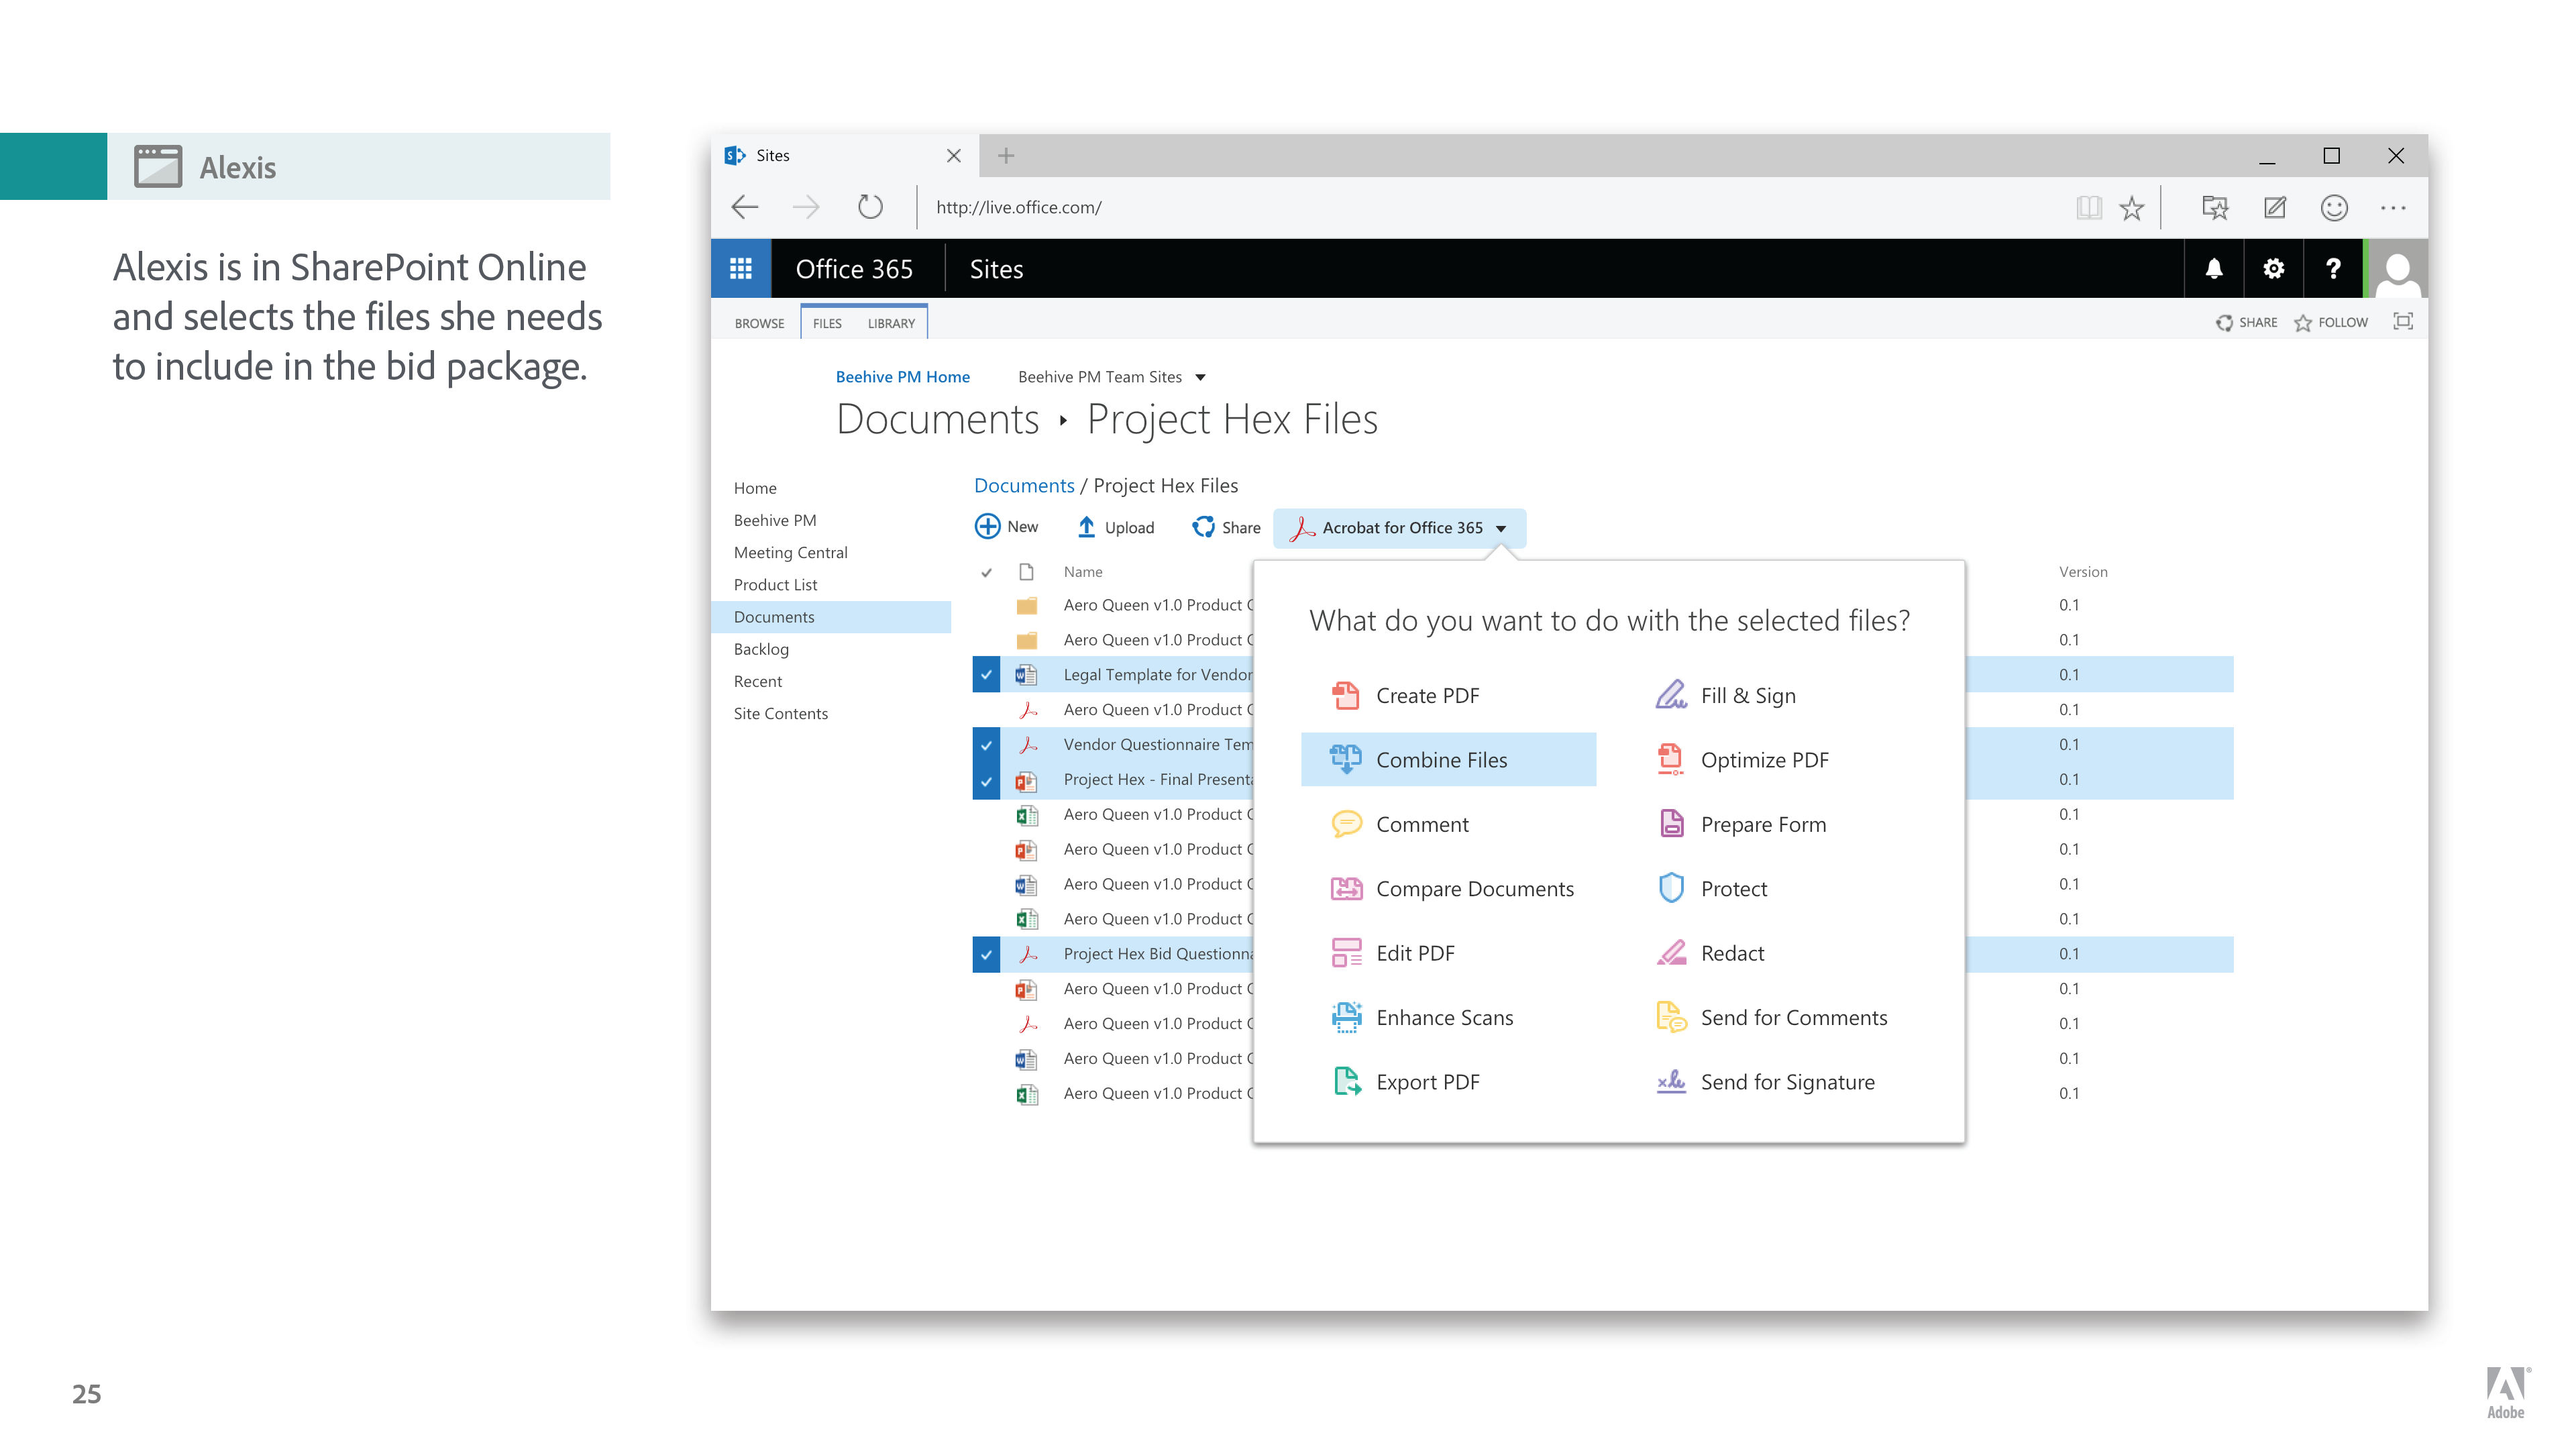2576x1449 pixels.
Task: Open Recent in left navigation
Action: point(758,681)
